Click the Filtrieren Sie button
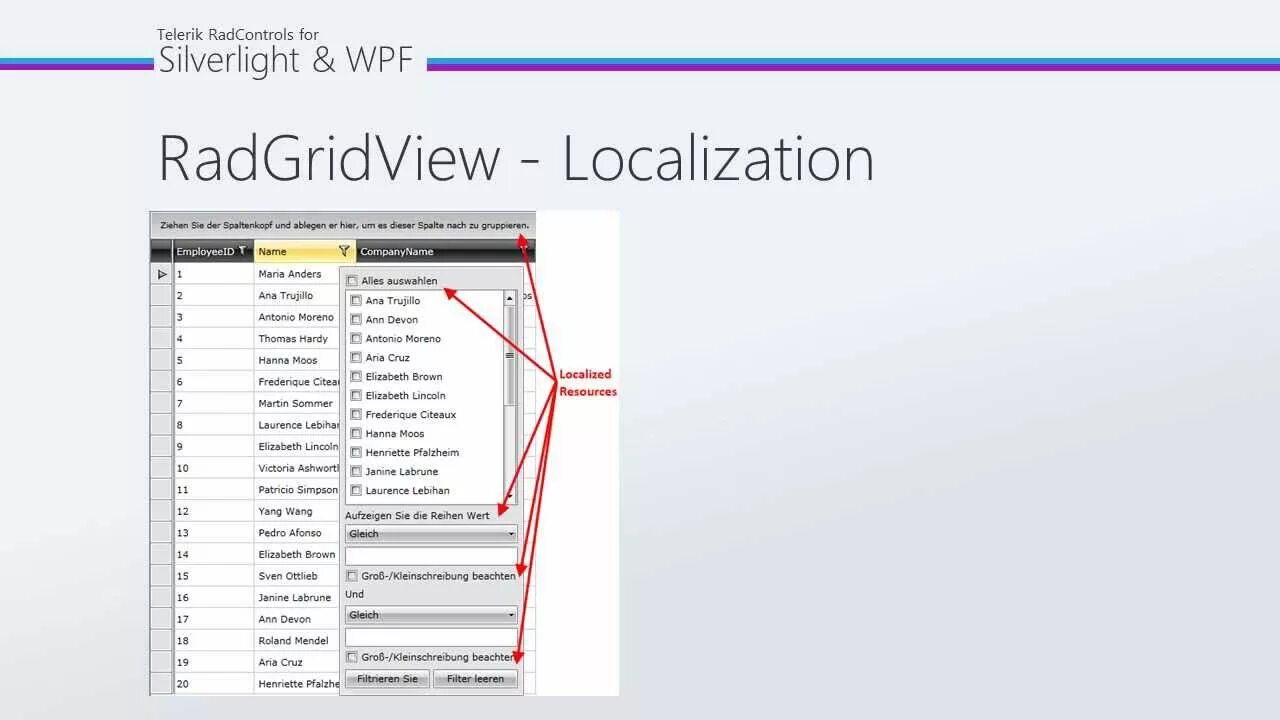1280x720 pixels. pos(388,679)
